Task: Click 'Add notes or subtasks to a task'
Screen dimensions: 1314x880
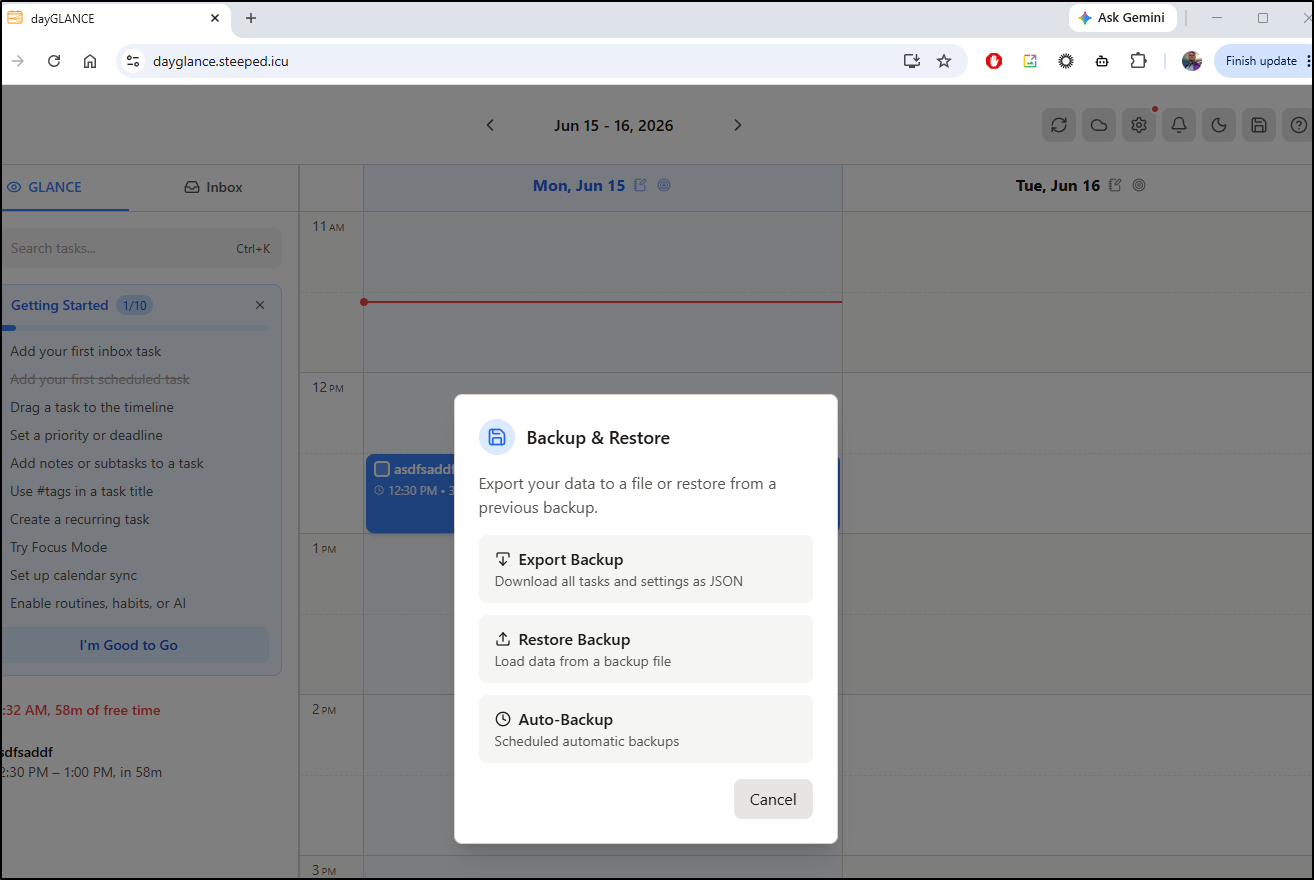Action: pyautogui.click(x=107, y=463)
